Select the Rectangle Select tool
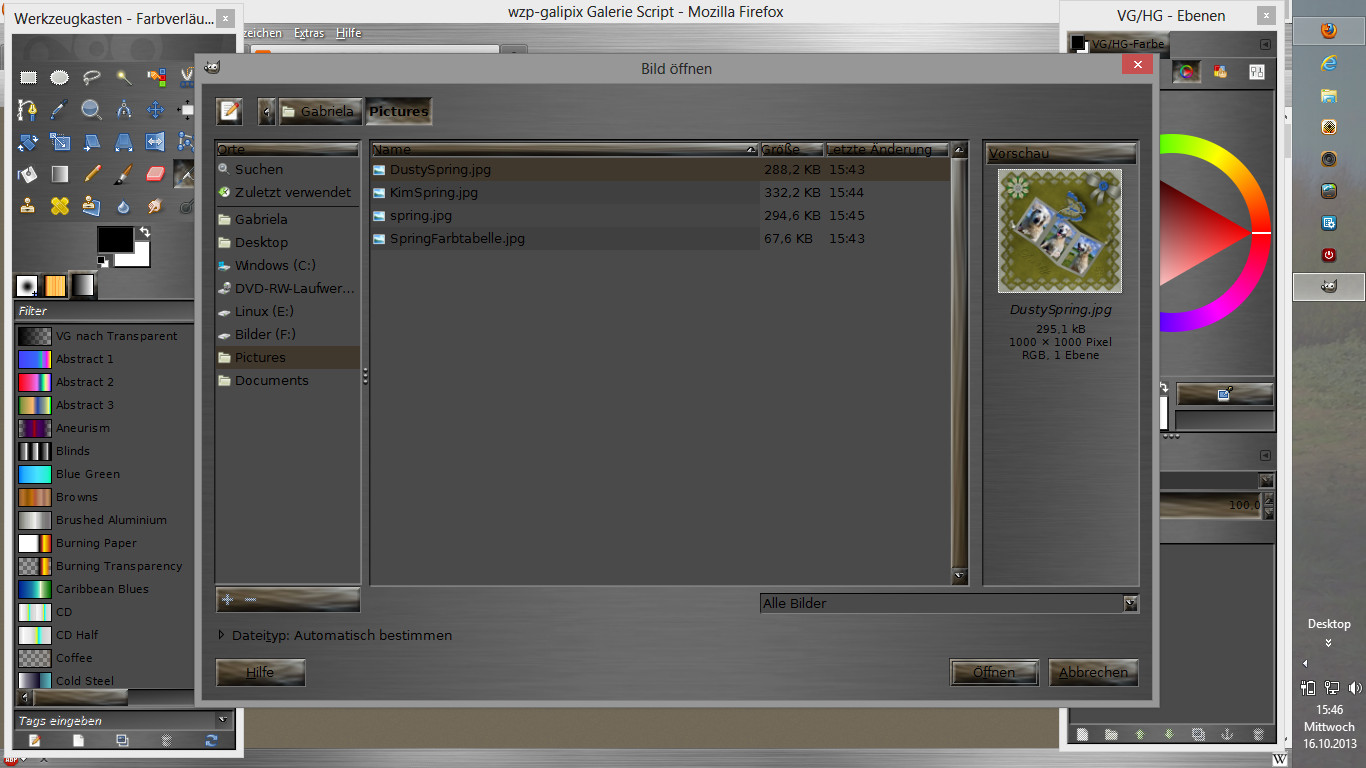The image size is (1366, 768). 28,77
